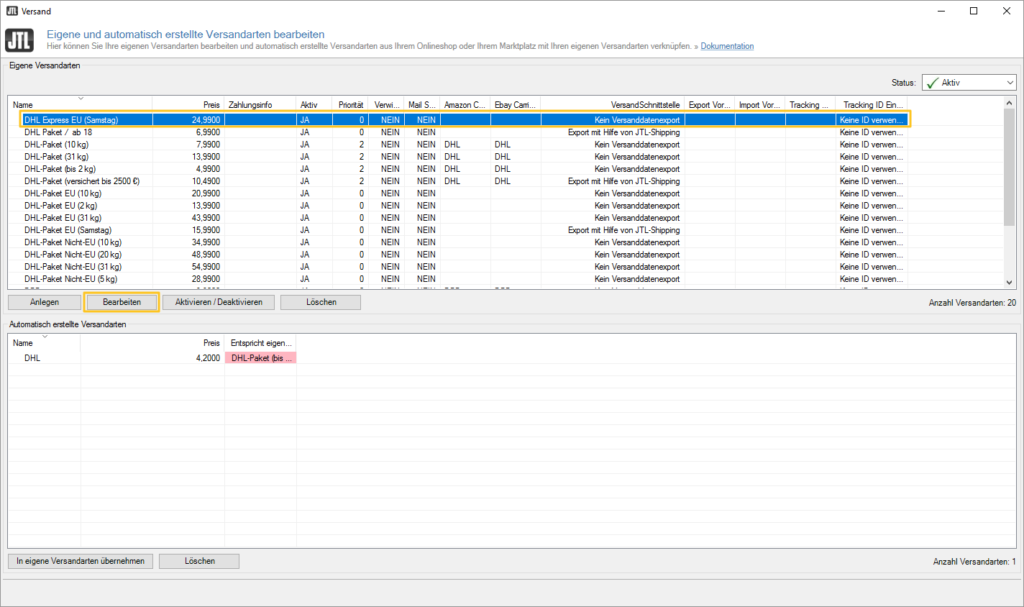Image resolution: width=1024 pixels, height=607 pixels.
Task: Open the Dokumentation link
Action: click(x=727, y=46)
